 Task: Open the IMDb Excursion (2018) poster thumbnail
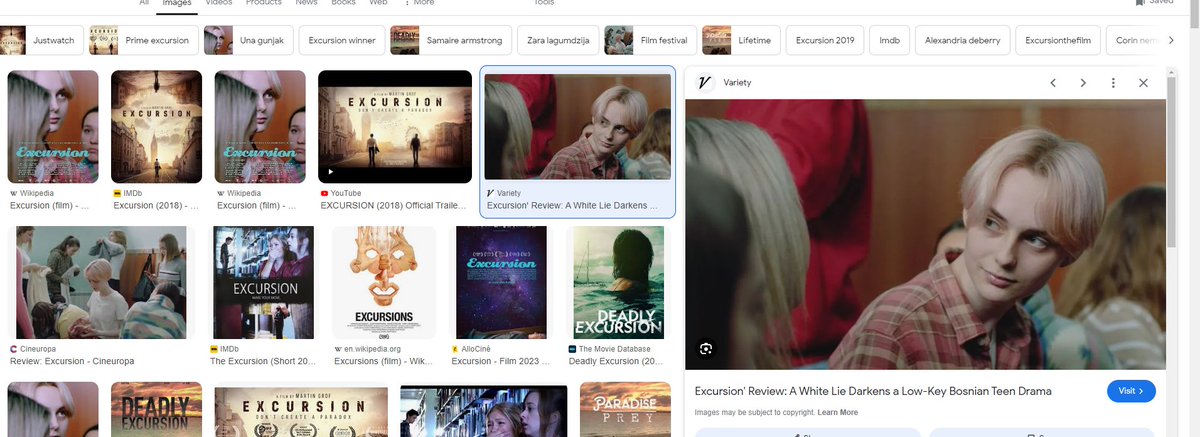click(156, 126)
